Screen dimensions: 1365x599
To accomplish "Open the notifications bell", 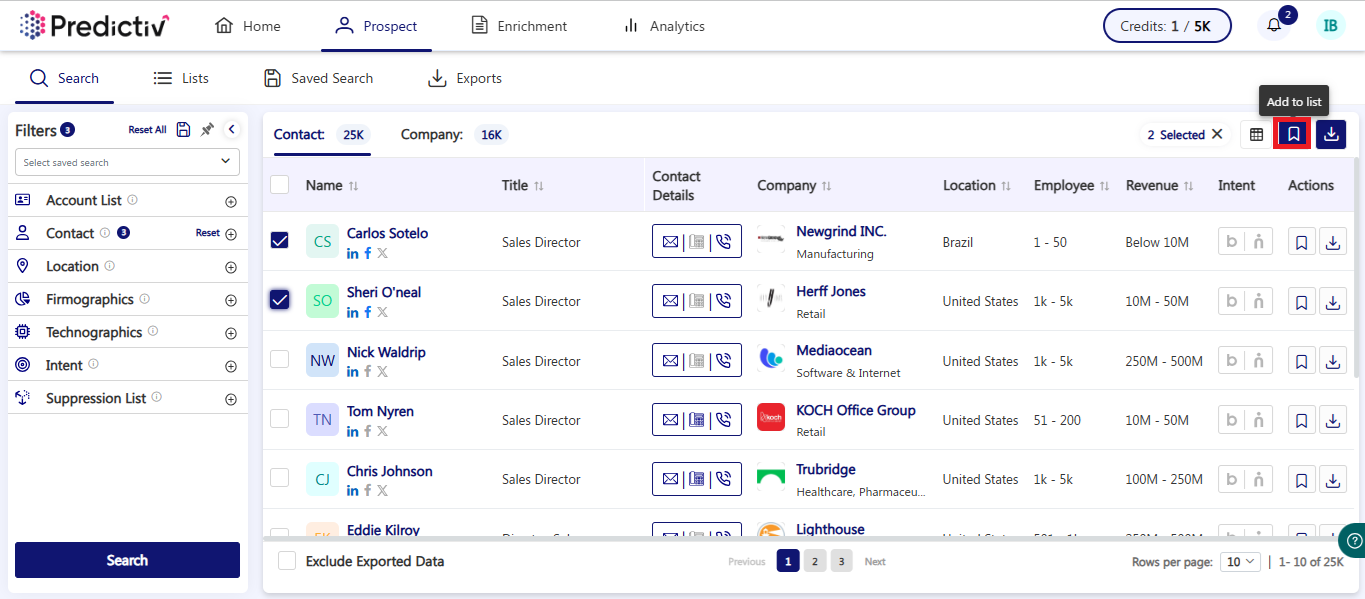I will [x=1274, y=26].
